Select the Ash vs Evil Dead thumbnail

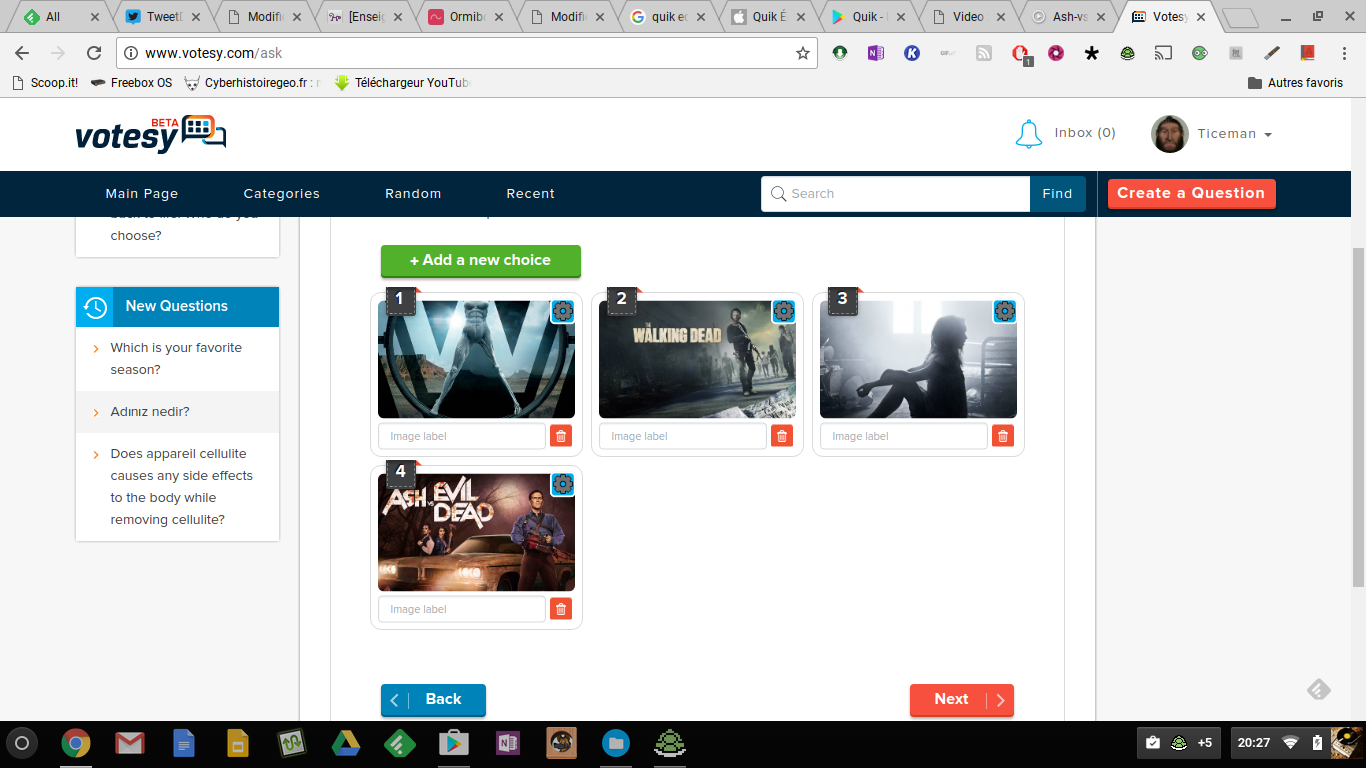coord(476,532)
